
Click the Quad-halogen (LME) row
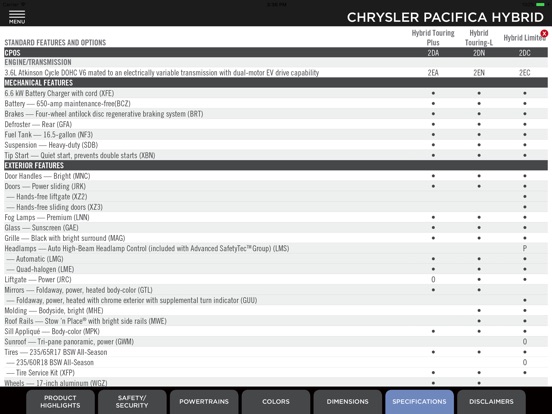point(276,269)
